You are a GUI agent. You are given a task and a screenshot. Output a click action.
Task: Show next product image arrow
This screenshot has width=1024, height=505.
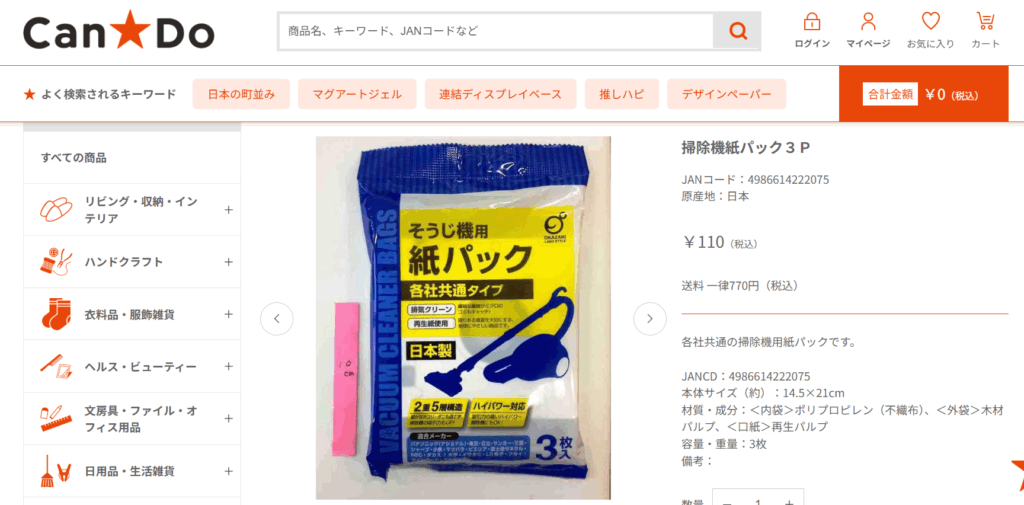pos(650,319)
